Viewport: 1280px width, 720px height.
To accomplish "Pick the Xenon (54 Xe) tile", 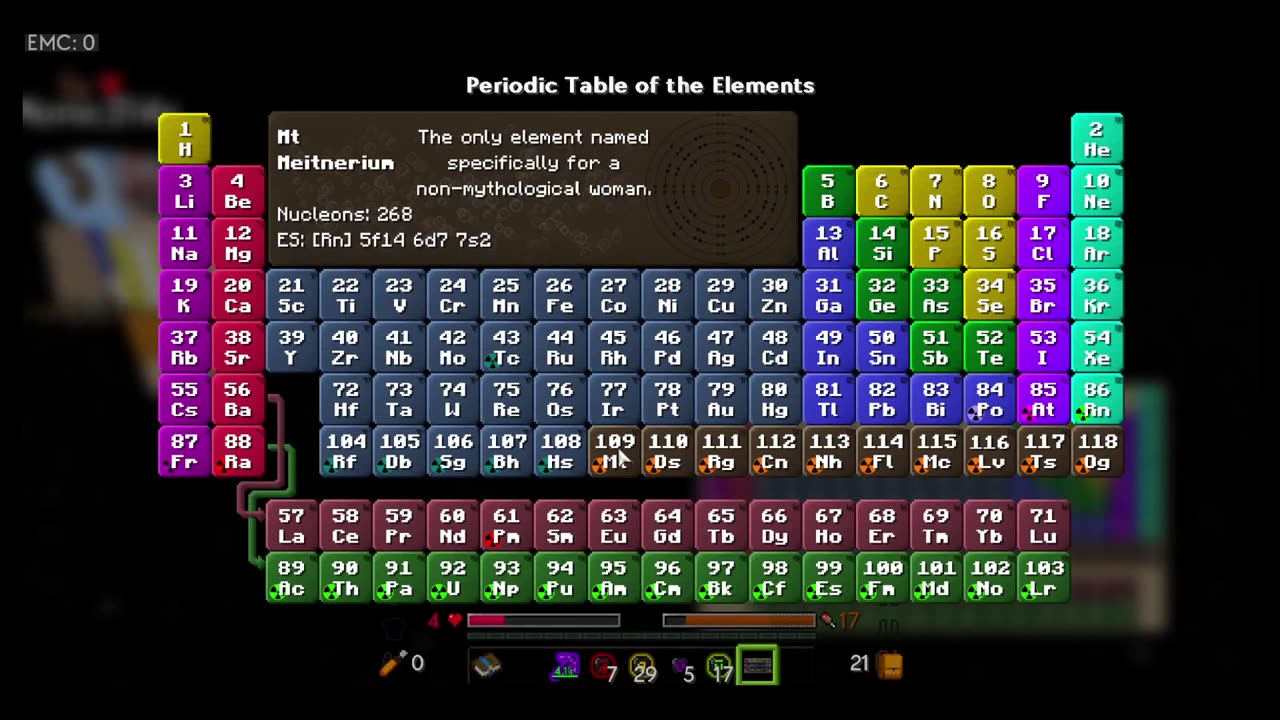I will 1097,347.
